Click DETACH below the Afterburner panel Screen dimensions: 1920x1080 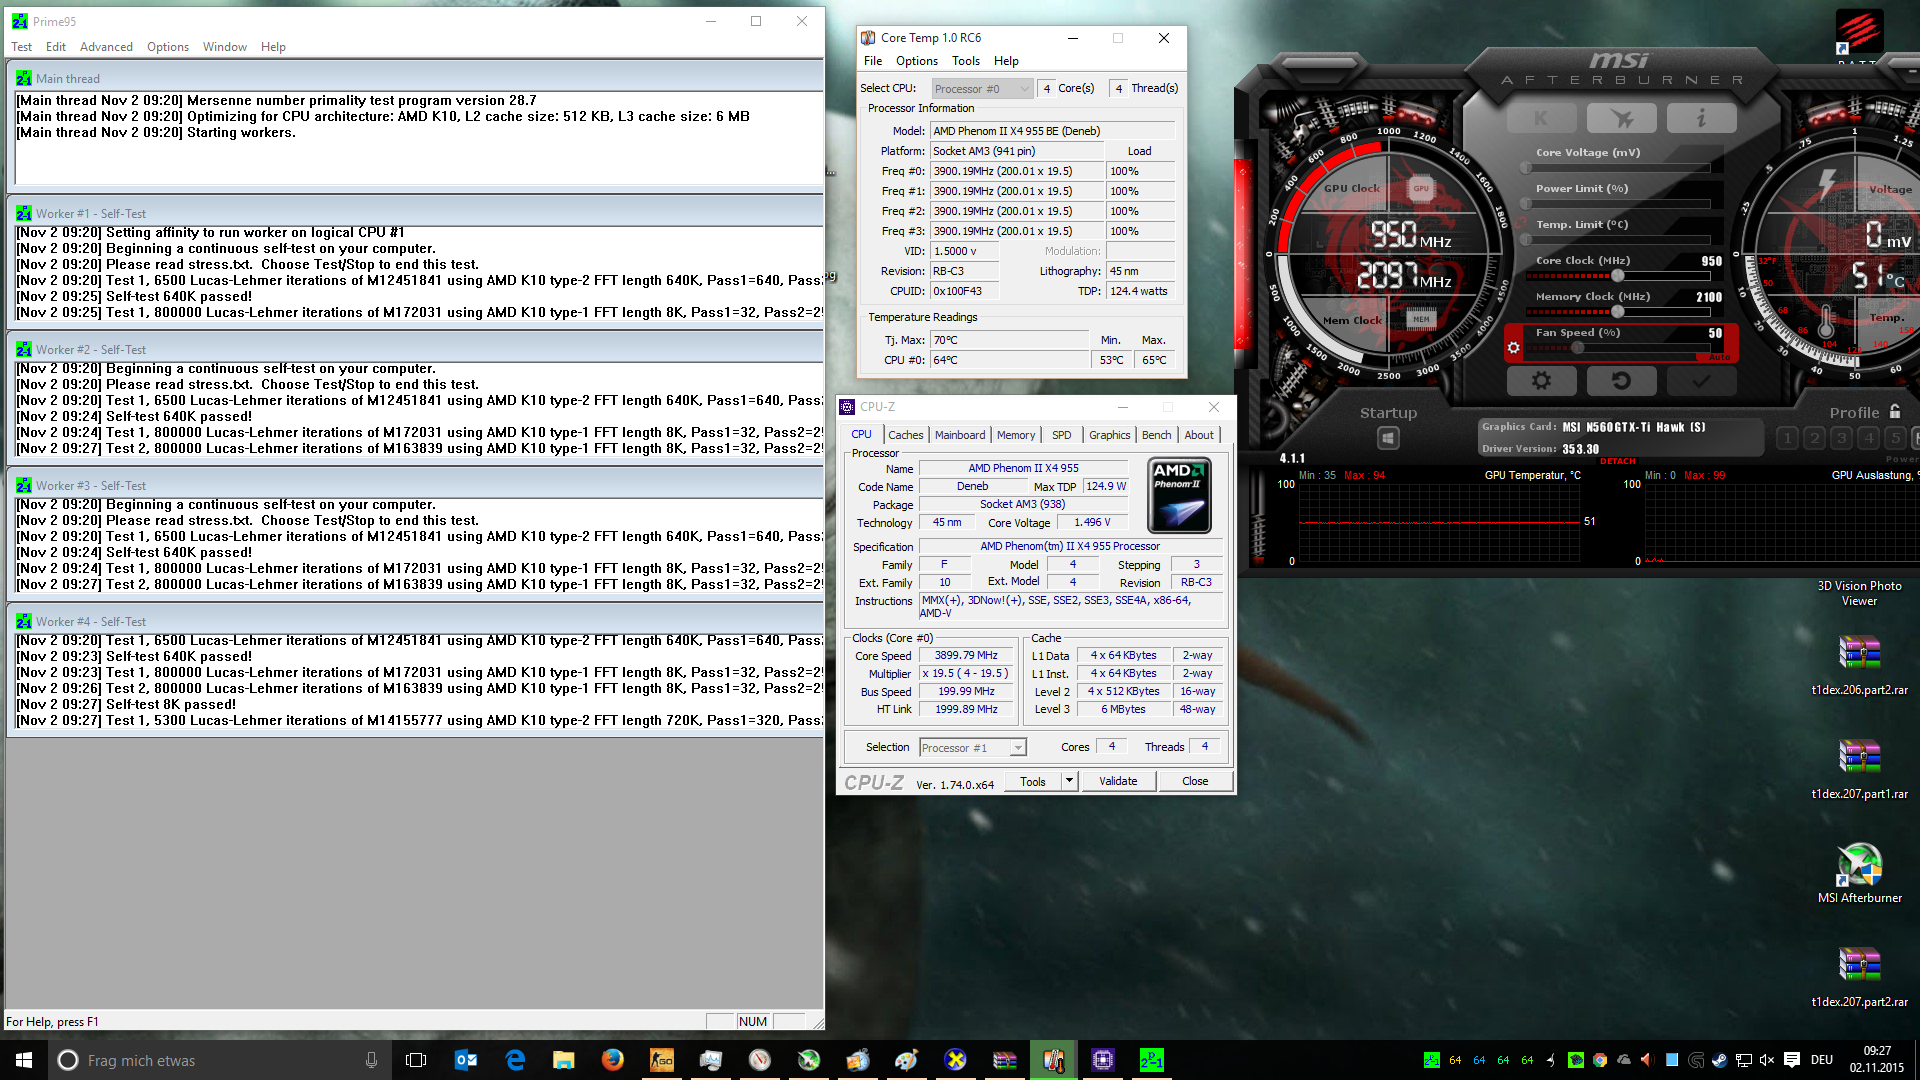click(x=1618, y=461)
